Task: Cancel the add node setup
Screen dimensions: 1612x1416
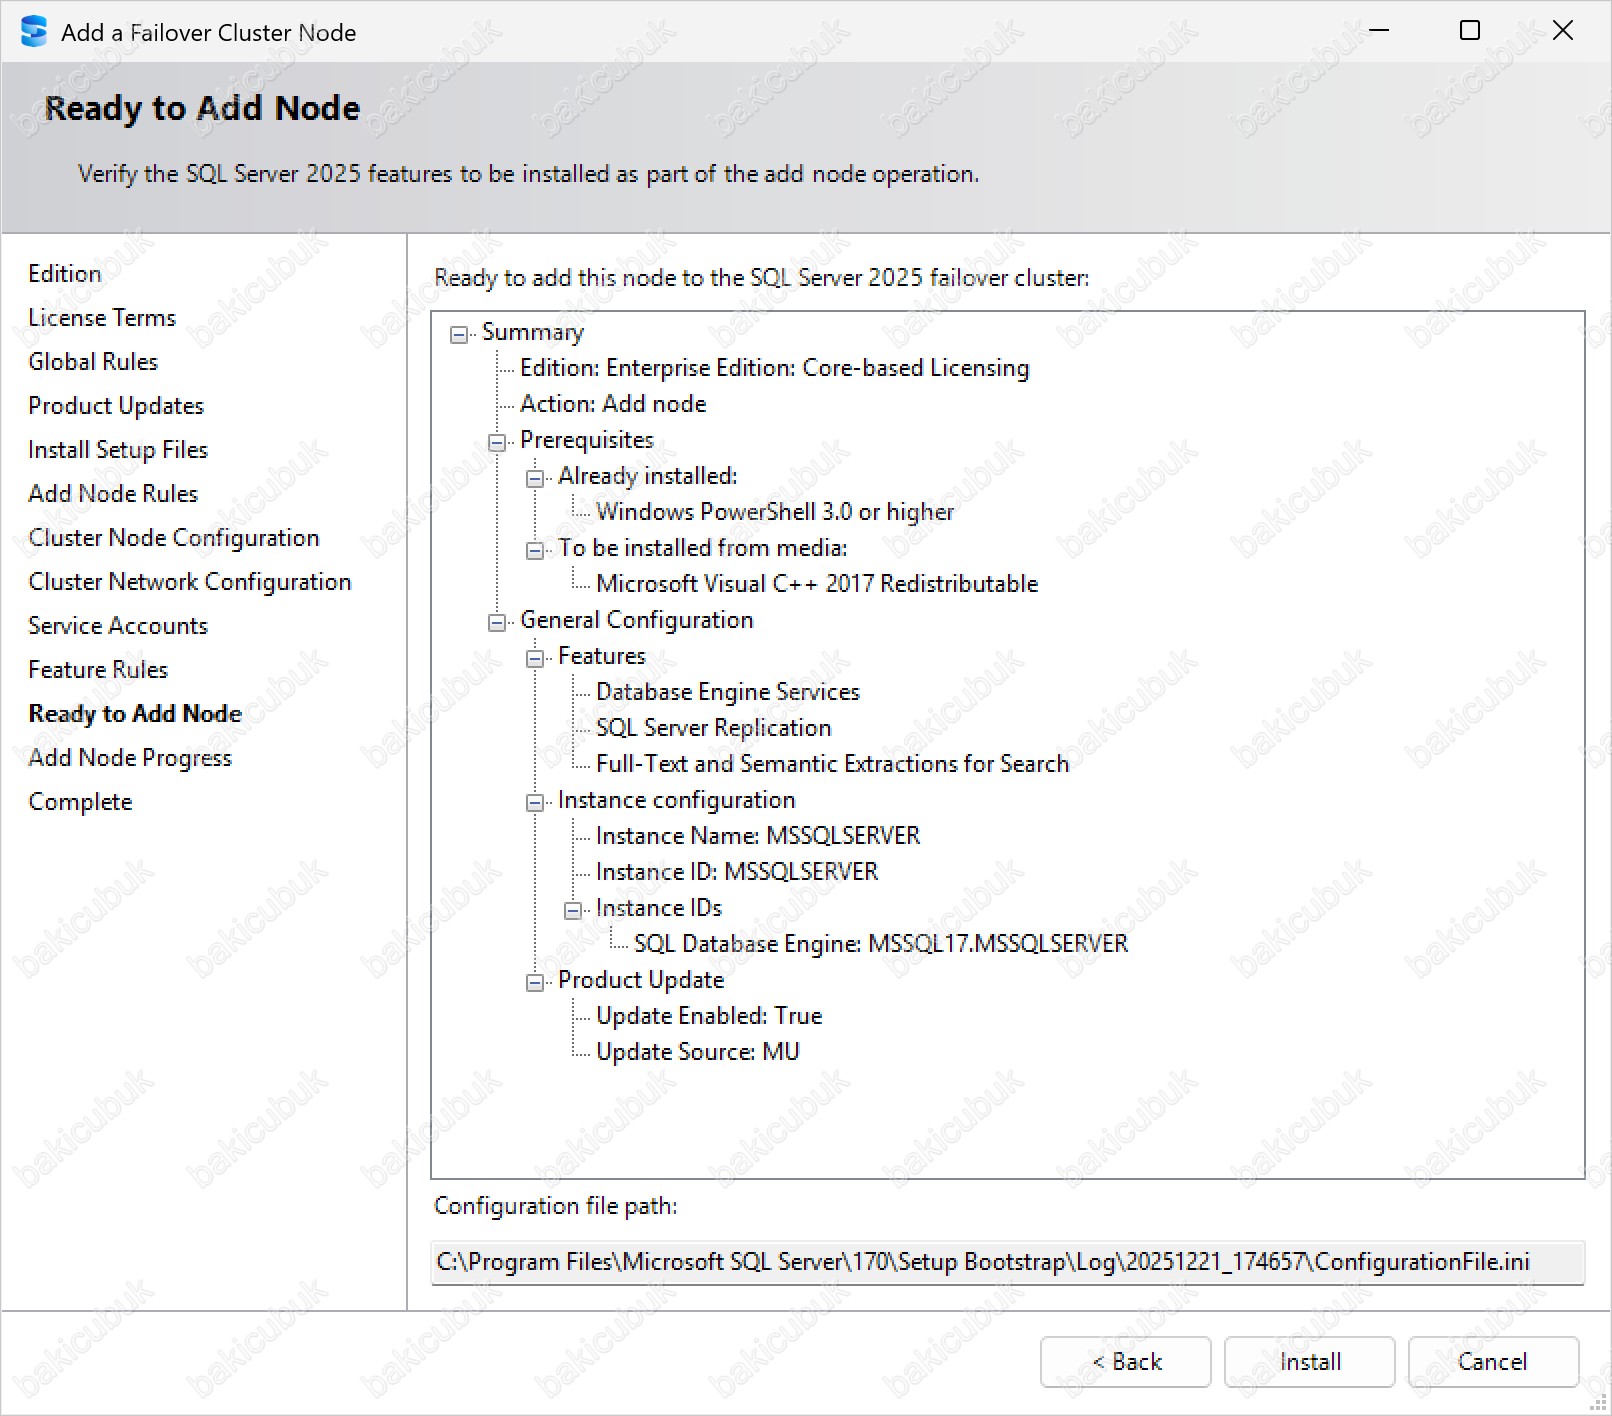Action: point(1492,1362)
